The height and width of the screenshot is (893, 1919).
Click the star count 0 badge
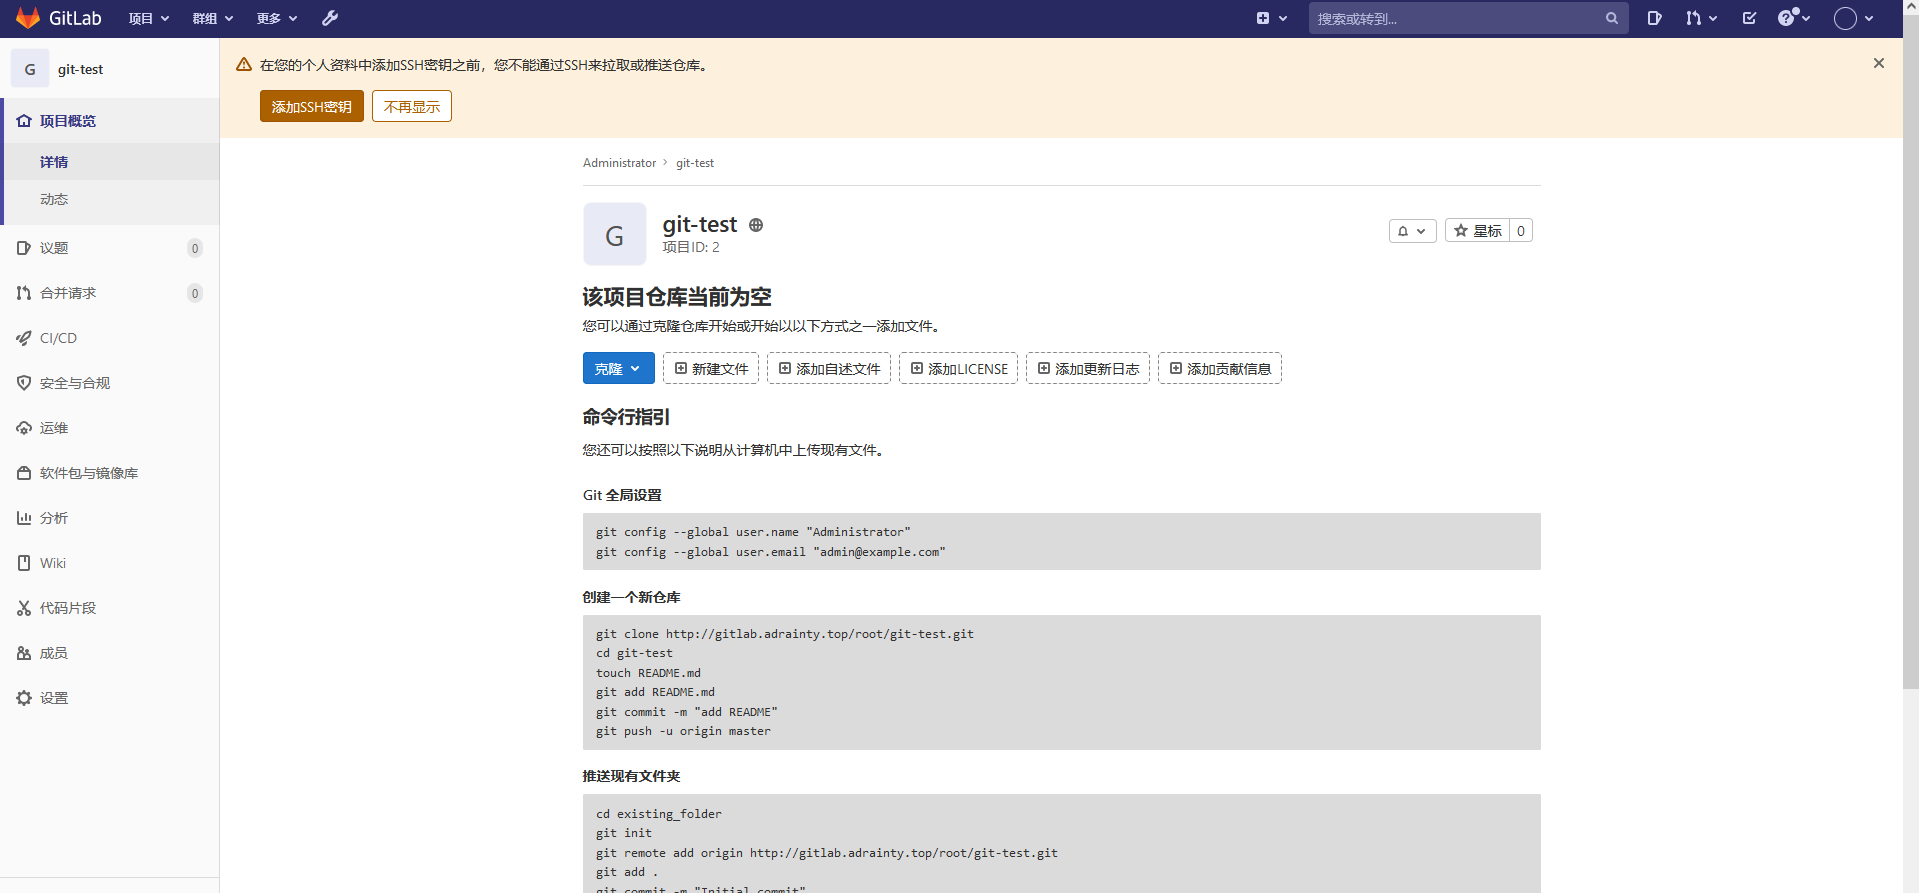[1521, 231]
